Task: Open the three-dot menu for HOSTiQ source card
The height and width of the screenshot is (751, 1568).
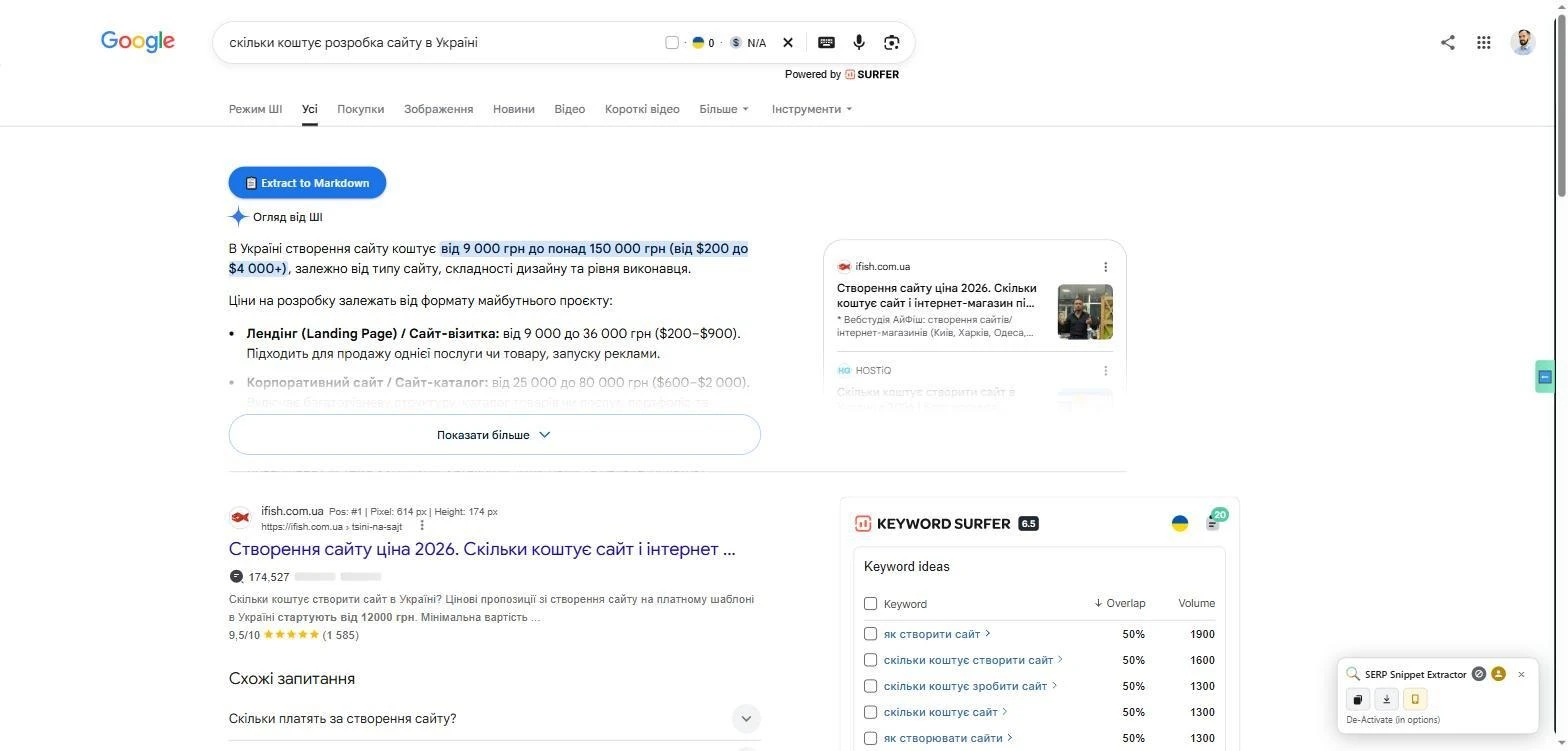Action: point(1105,370)
